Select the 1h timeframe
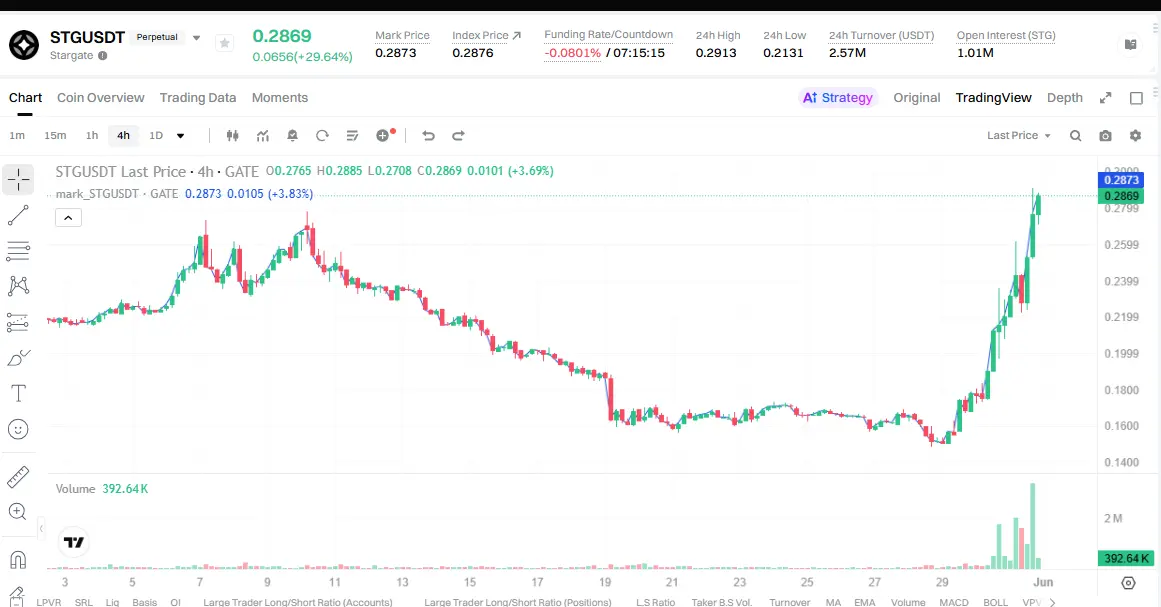Screen dimensions: 1161x607 click(x=92, y=135)
